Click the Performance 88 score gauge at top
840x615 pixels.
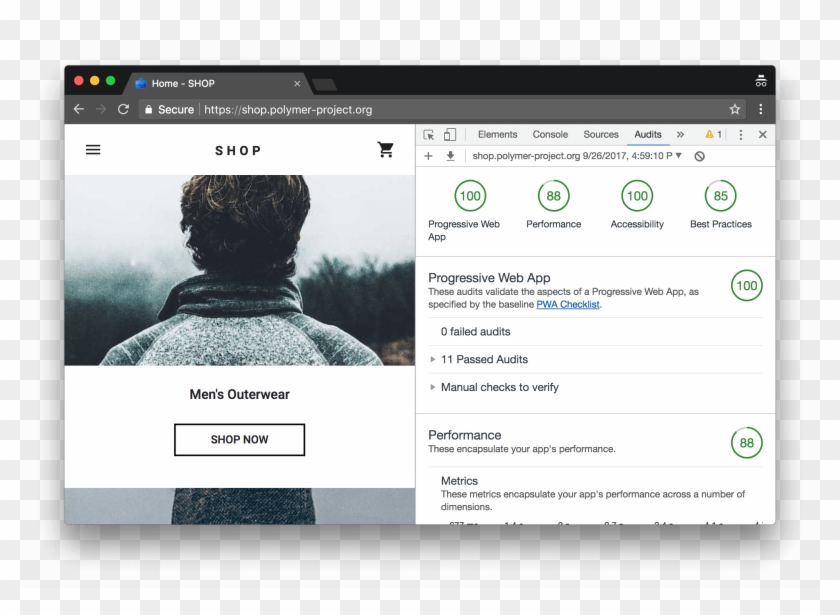coord(553,196)
